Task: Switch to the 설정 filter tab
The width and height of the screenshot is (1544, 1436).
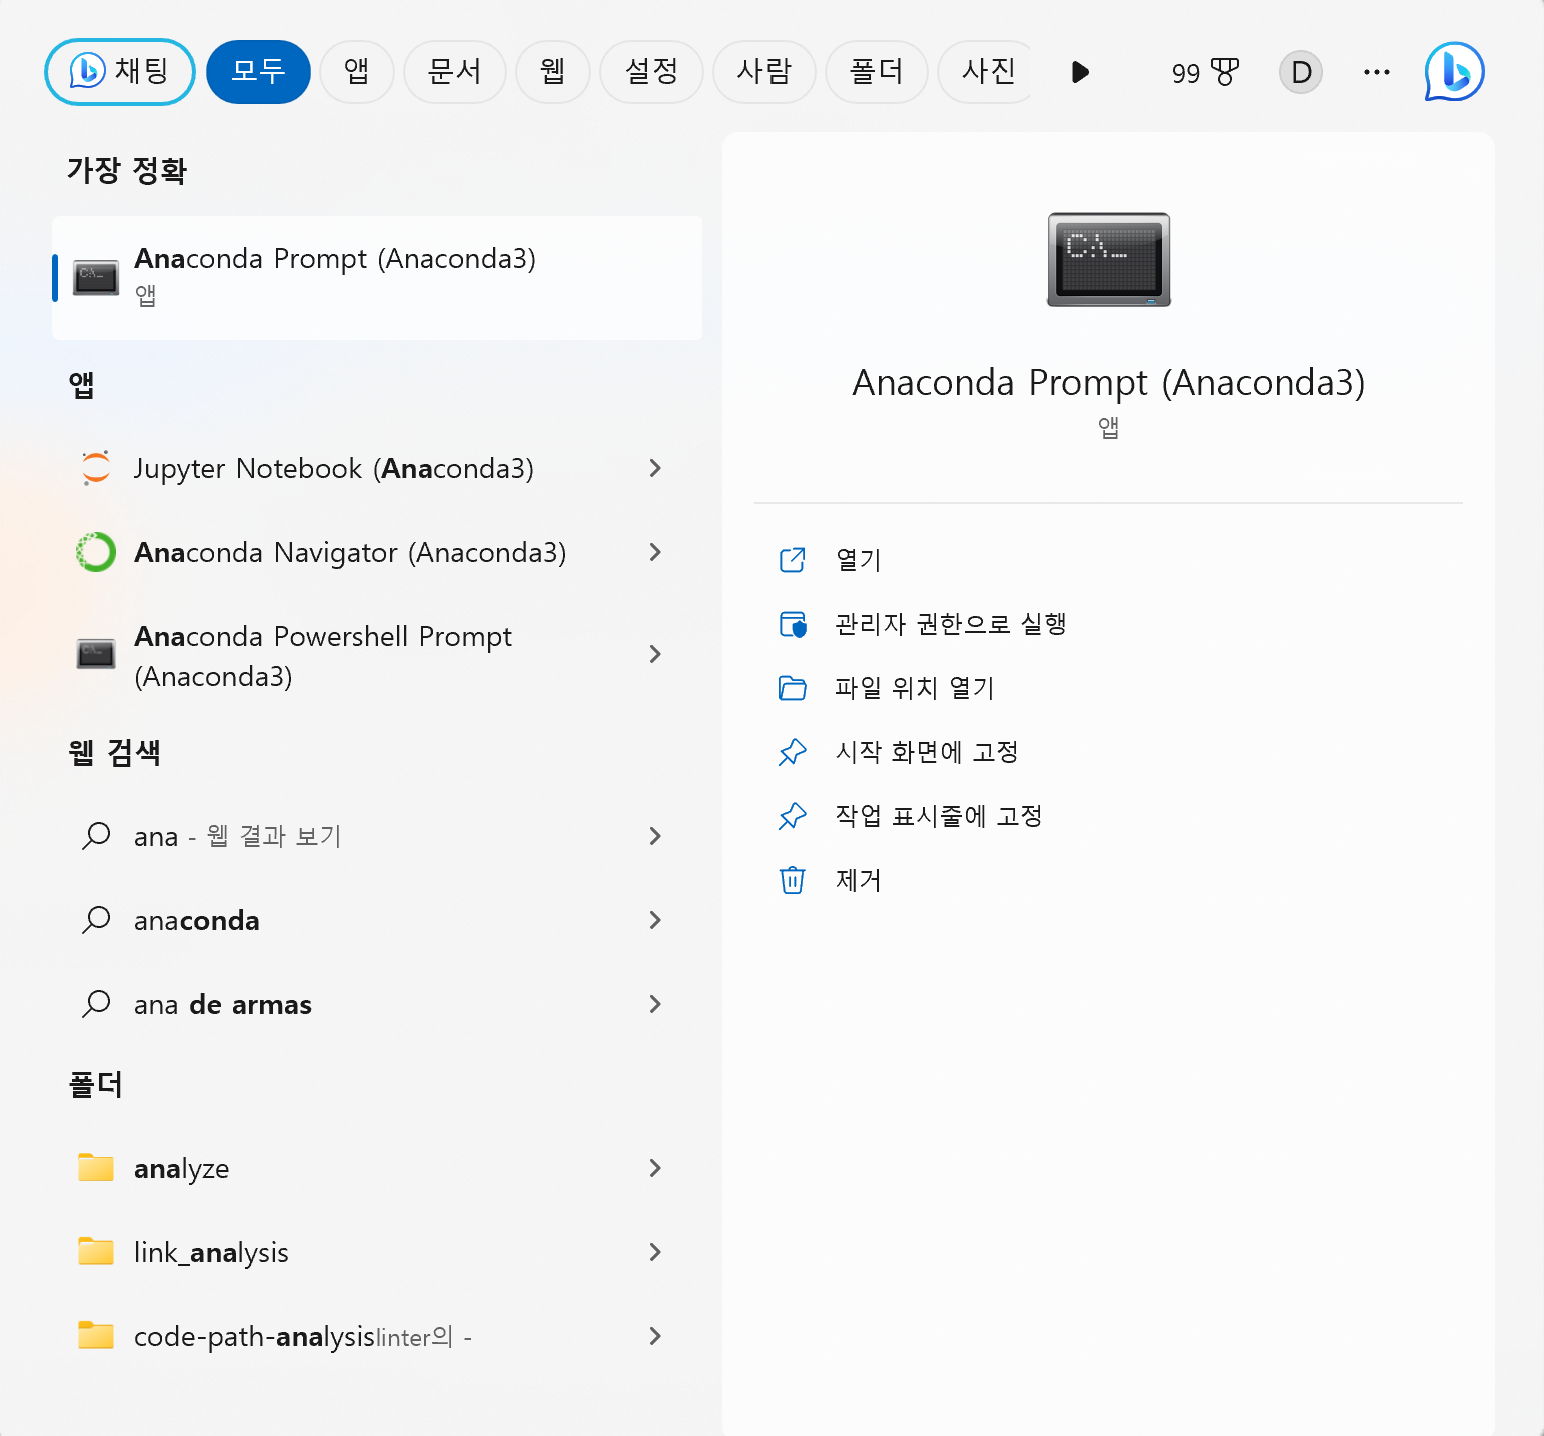Action: click(651, 72)
